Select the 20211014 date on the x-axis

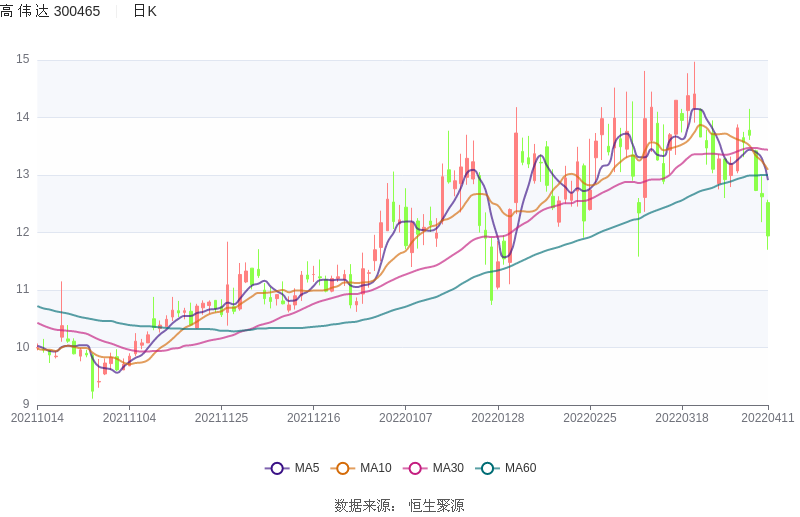click(37, 418)
